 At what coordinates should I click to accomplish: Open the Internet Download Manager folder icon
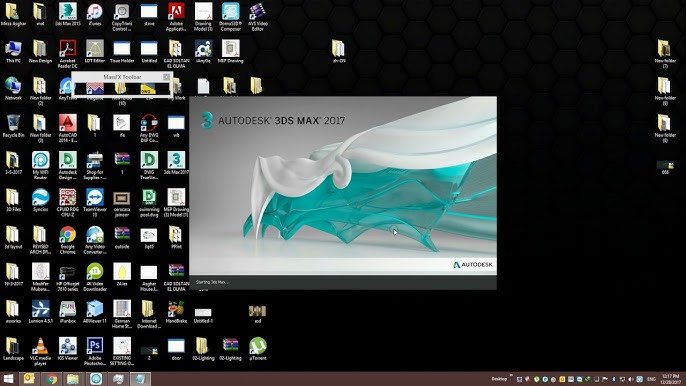pyautogui.click(x=149, y=314)
